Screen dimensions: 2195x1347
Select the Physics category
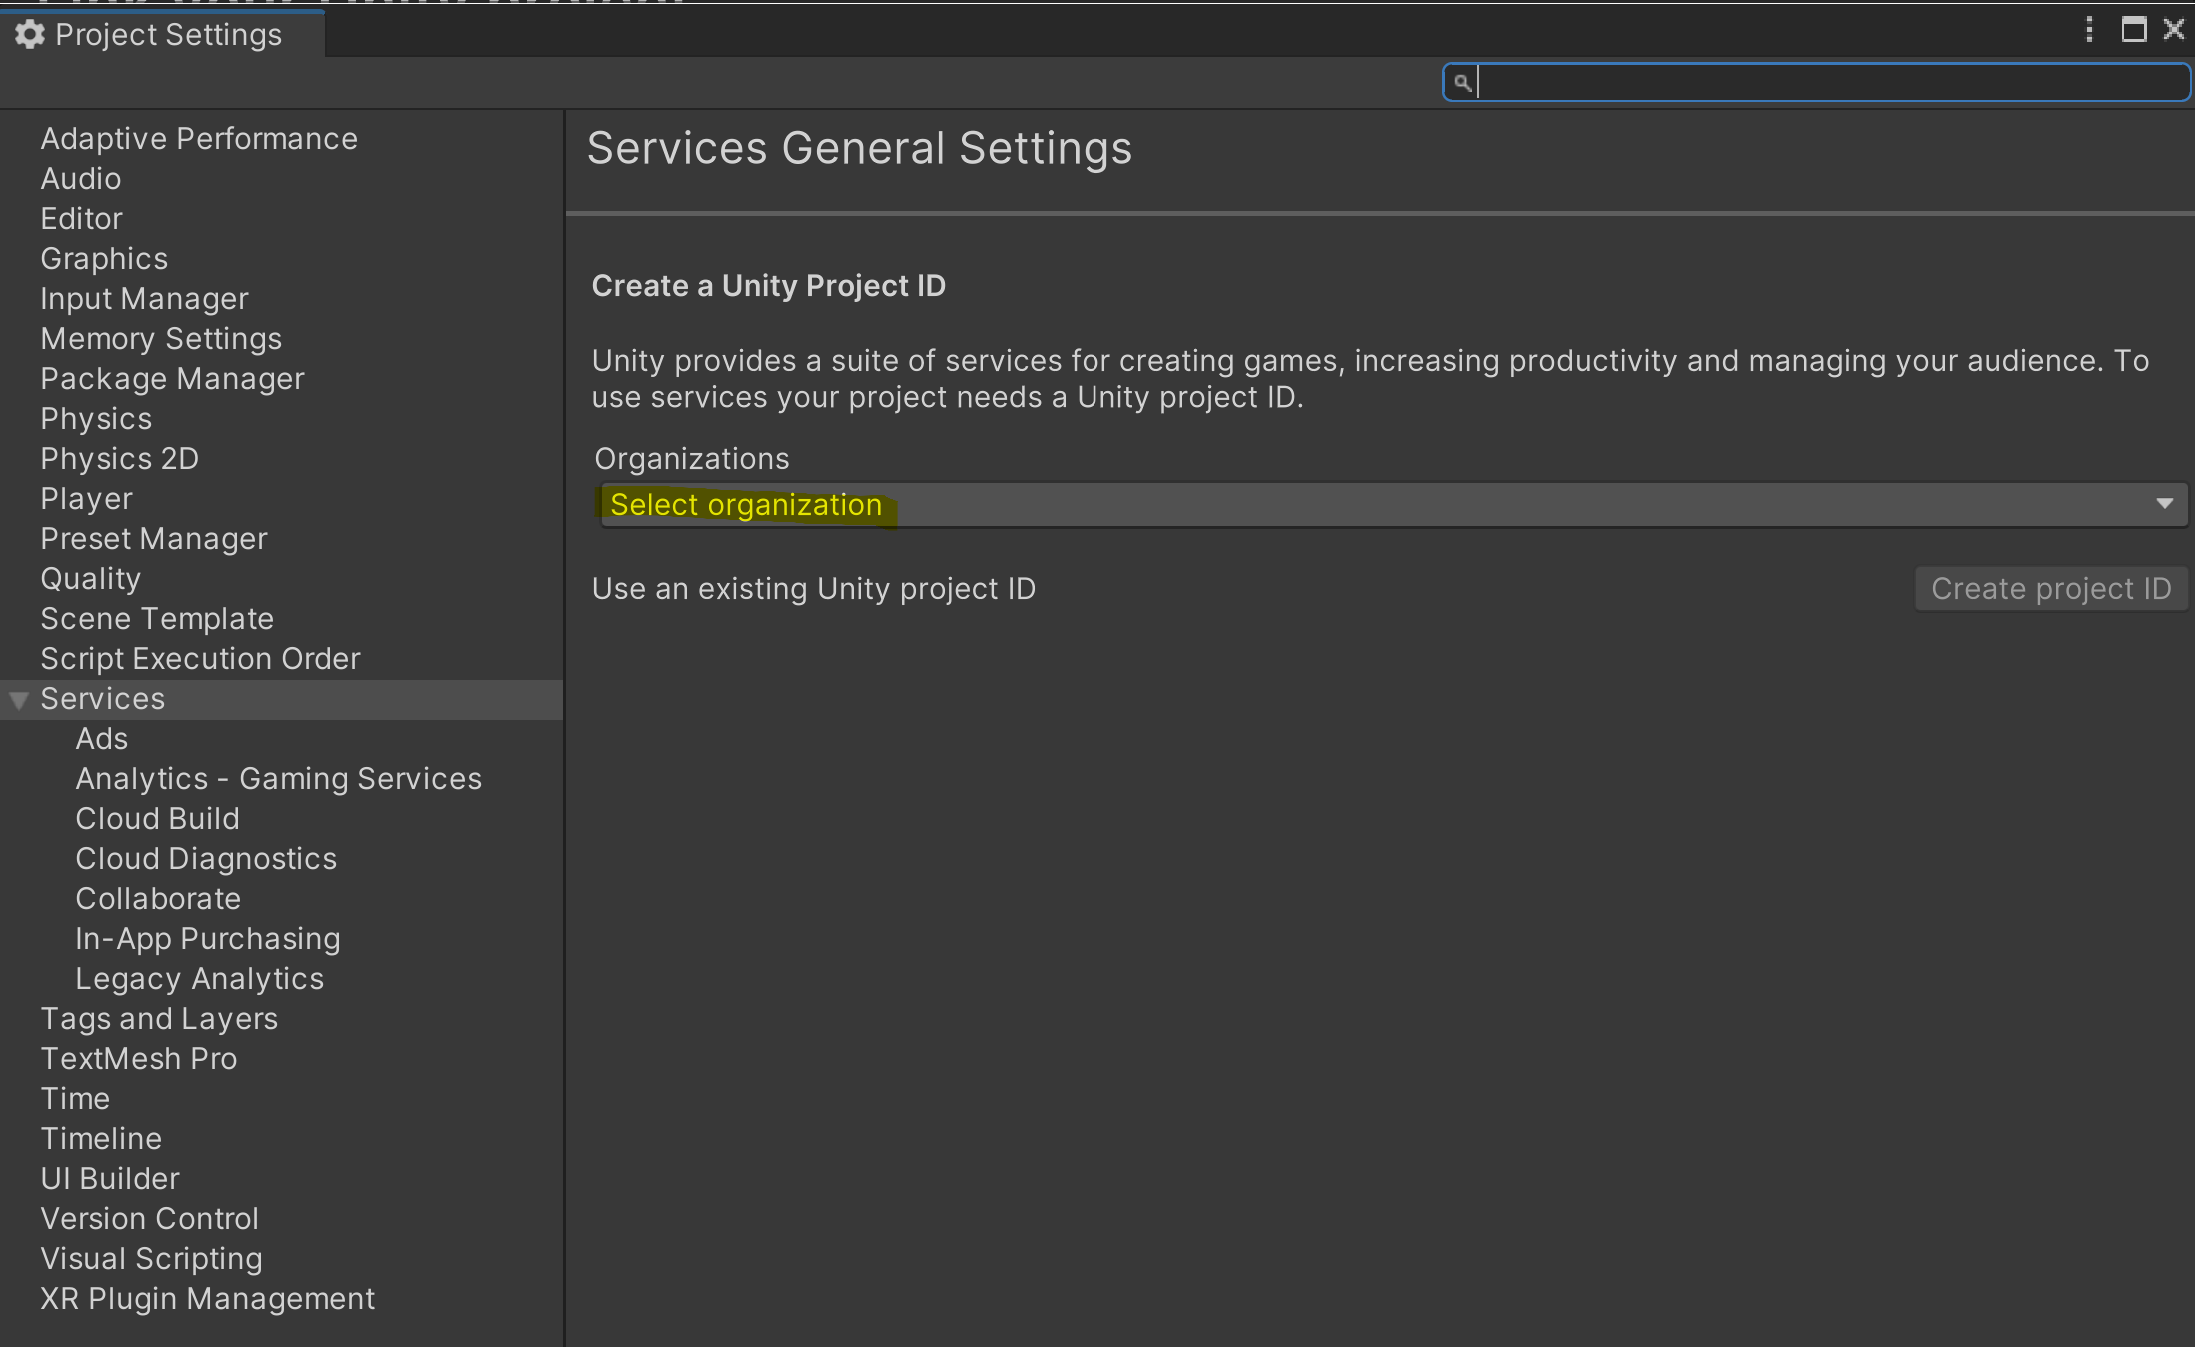(96, 419)
